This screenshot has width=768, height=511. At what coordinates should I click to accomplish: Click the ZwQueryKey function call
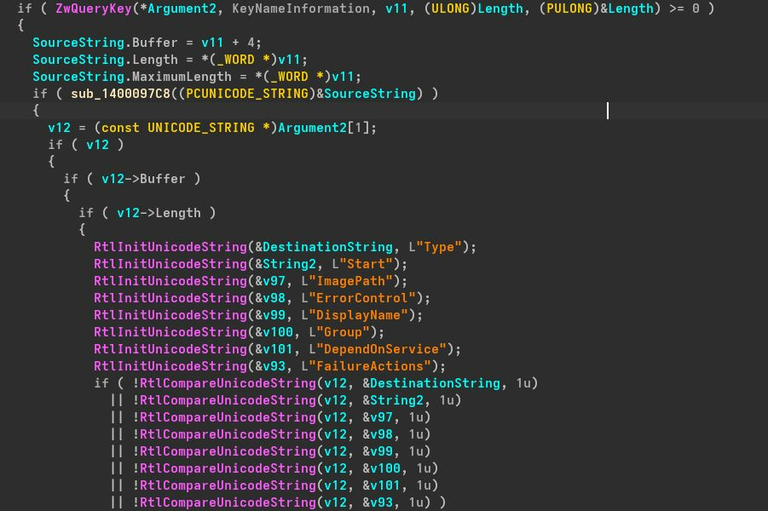point(94,8)
